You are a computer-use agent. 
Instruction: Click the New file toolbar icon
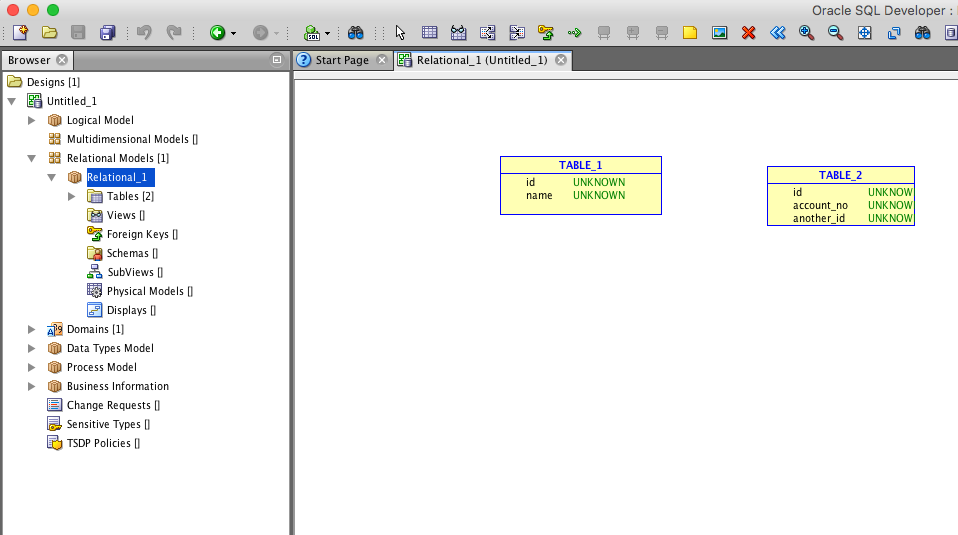tap(20, 32)
